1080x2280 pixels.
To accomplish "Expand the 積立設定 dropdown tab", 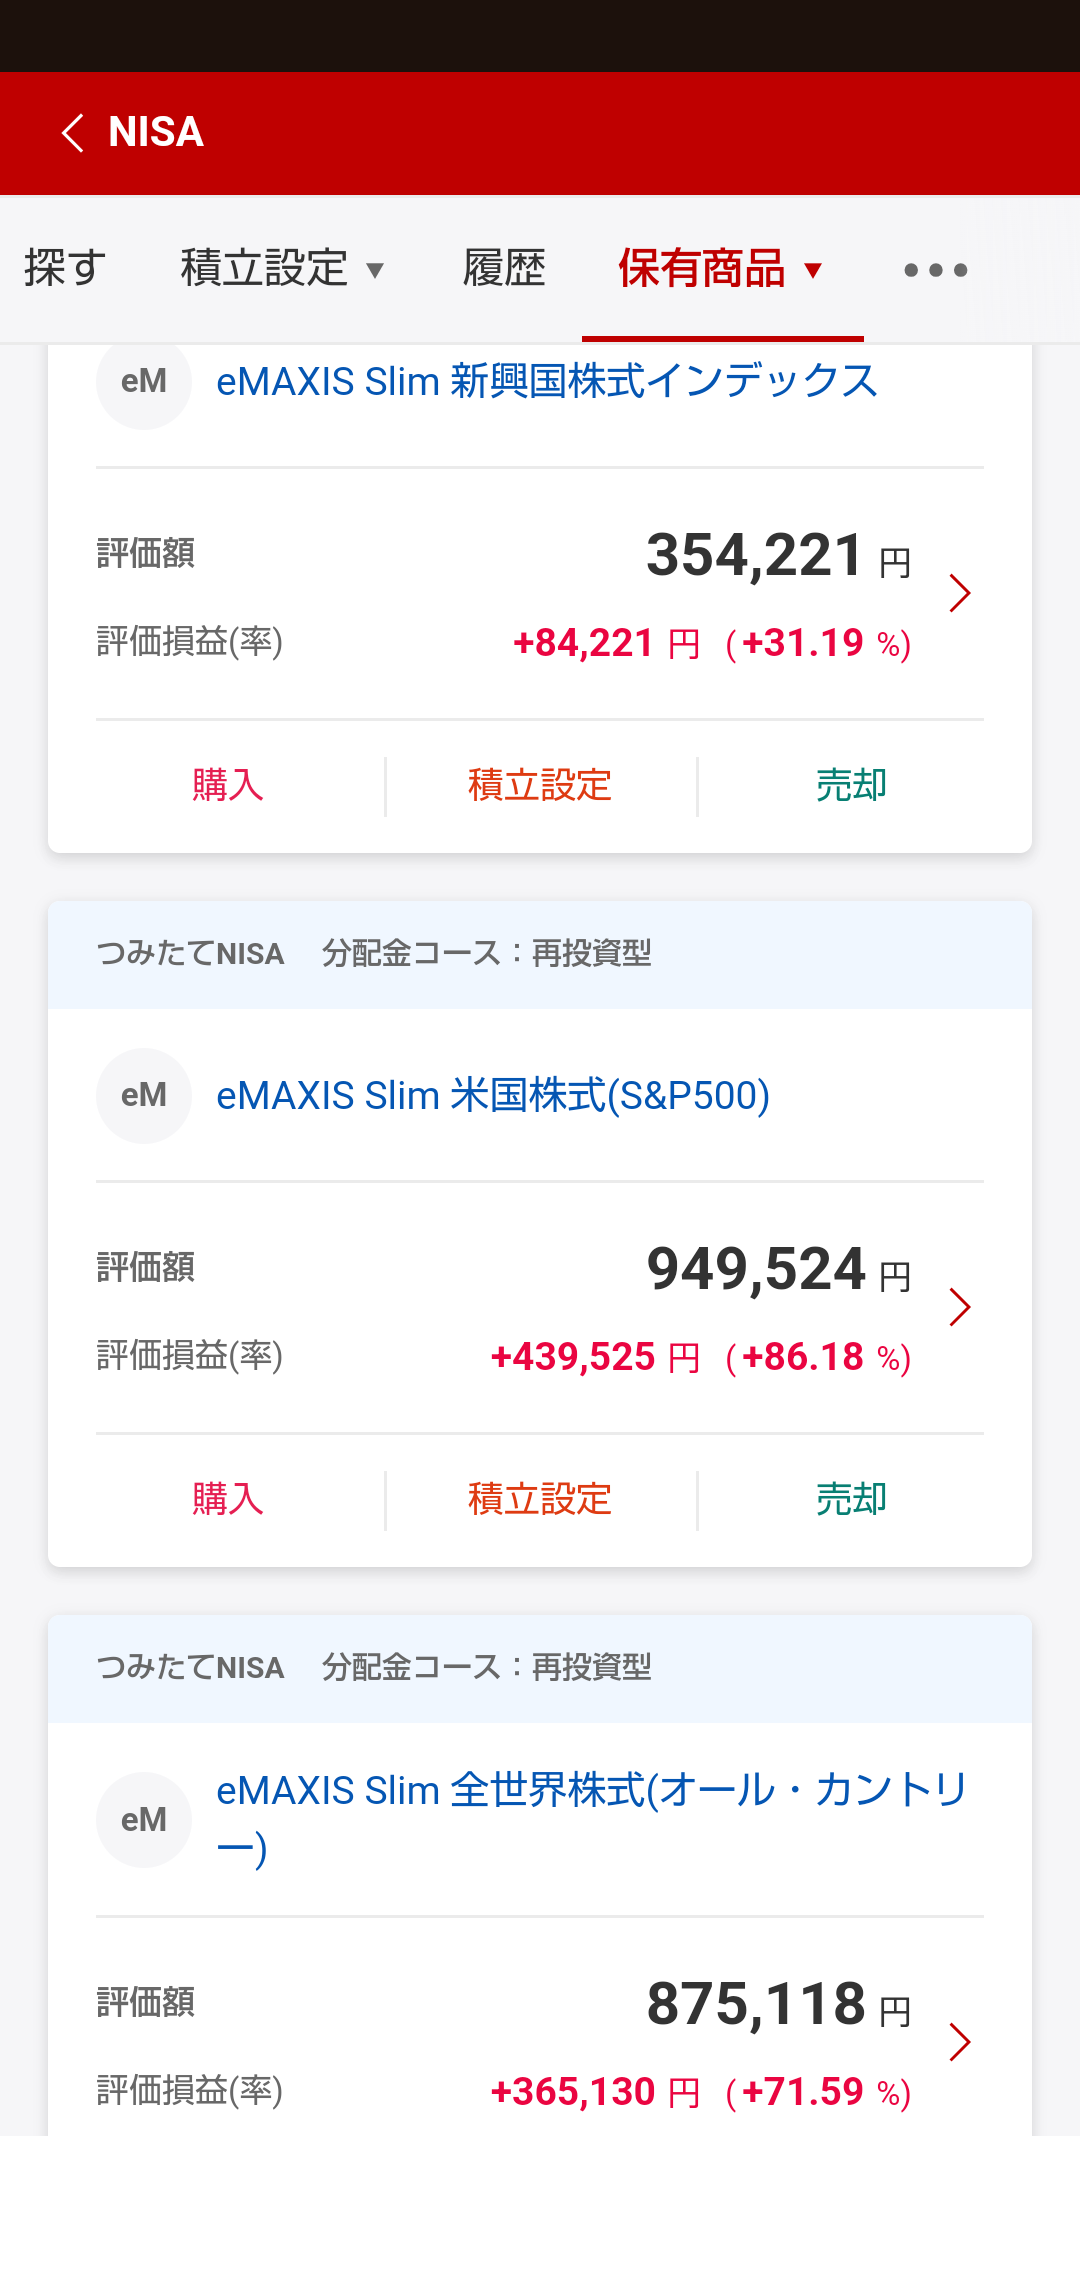I will tap(283, 269).
